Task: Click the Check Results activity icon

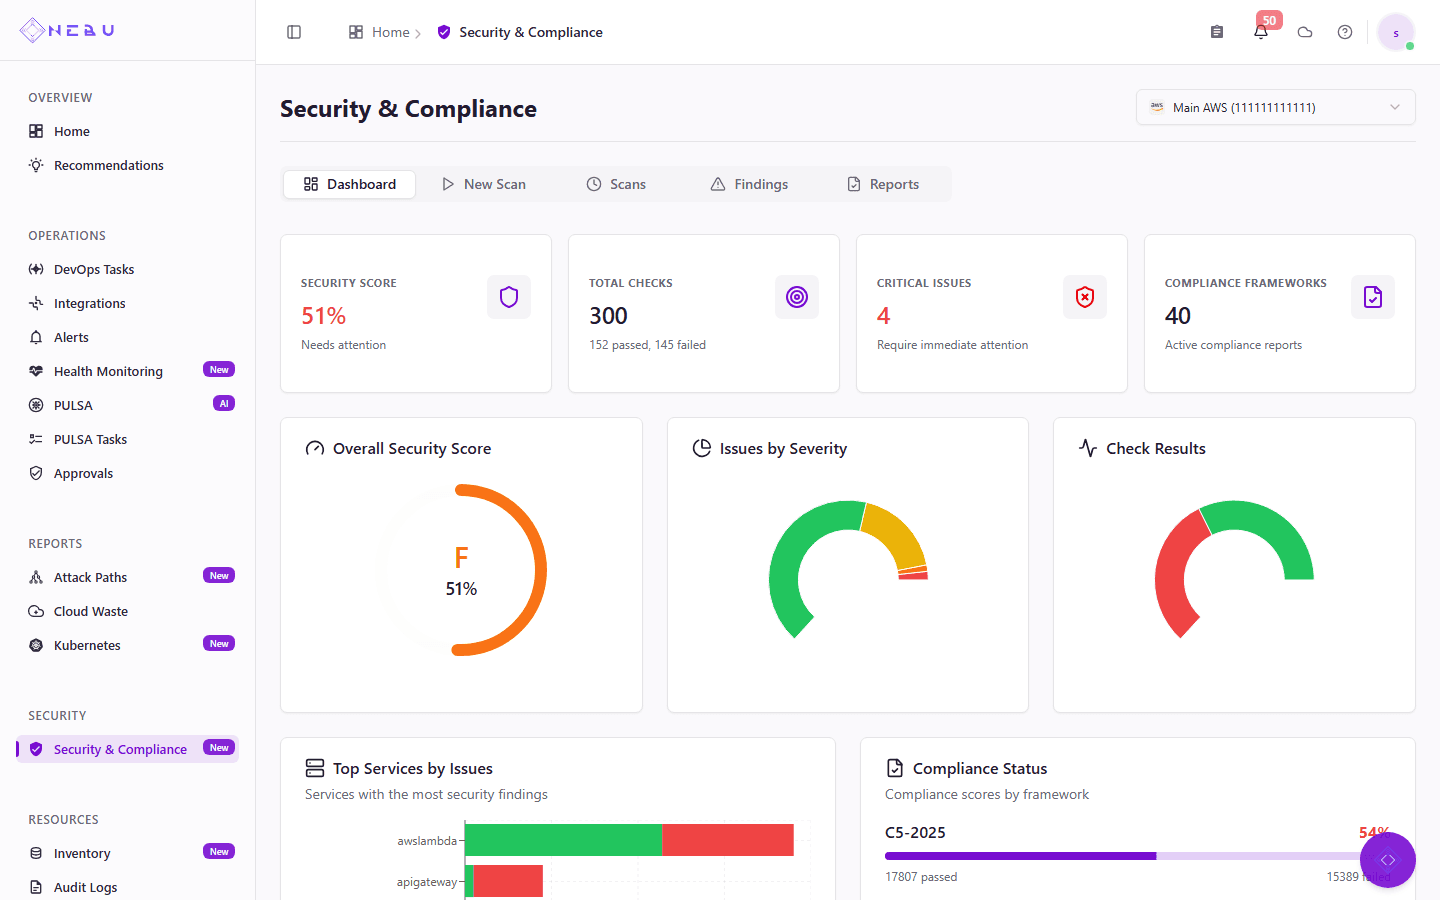Action: [x=1088, y=448]
